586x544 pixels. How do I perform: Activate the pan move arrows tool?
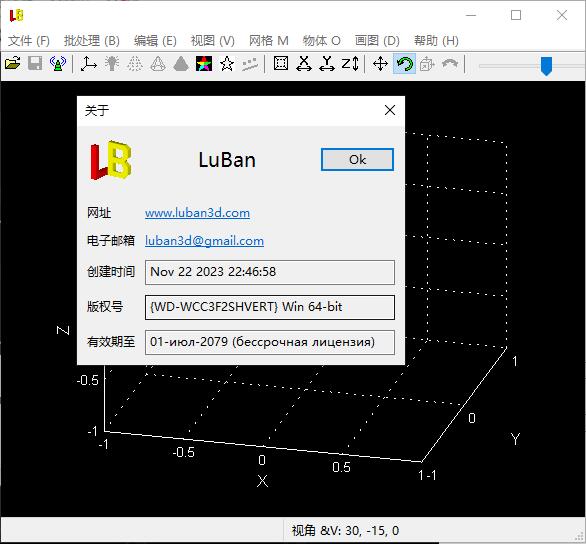pos(380,64)
